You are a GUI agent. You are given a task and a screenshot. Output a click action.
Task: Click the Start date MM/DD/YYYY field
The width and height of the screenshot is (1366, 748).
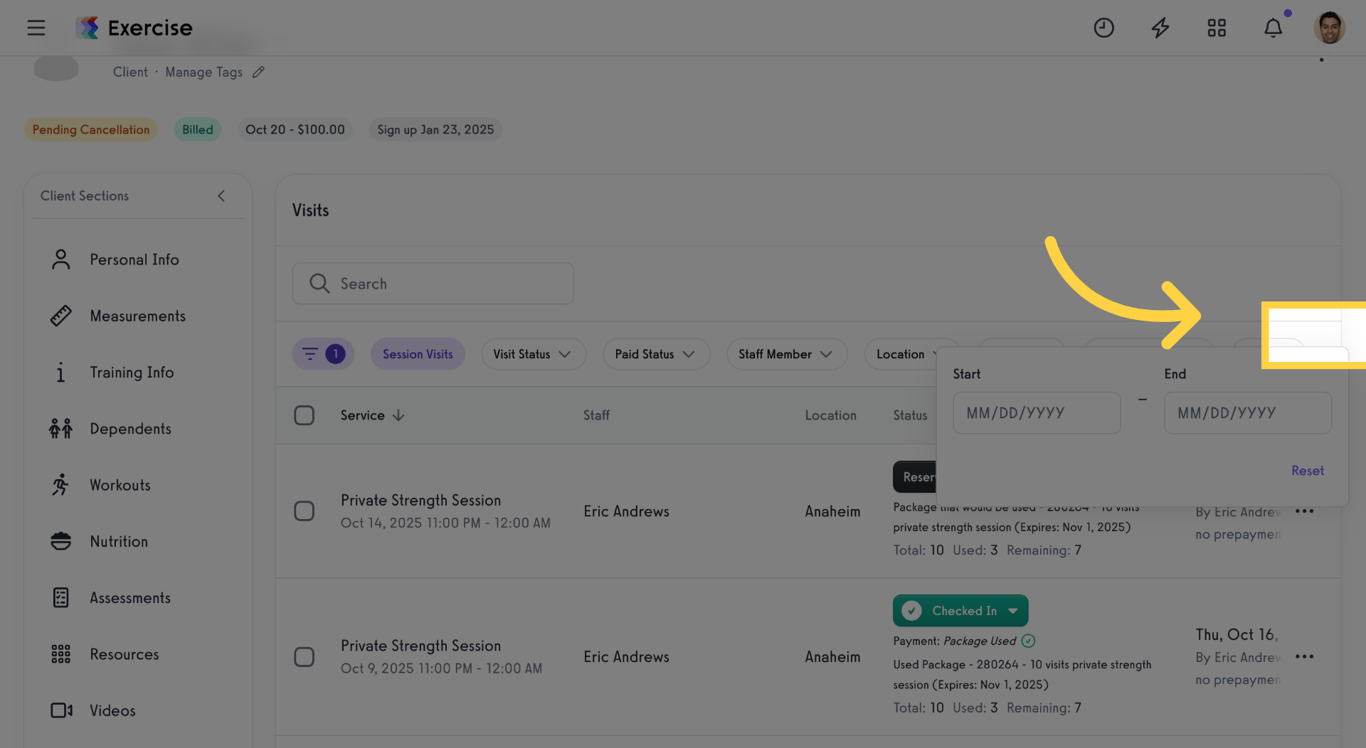1036,412
